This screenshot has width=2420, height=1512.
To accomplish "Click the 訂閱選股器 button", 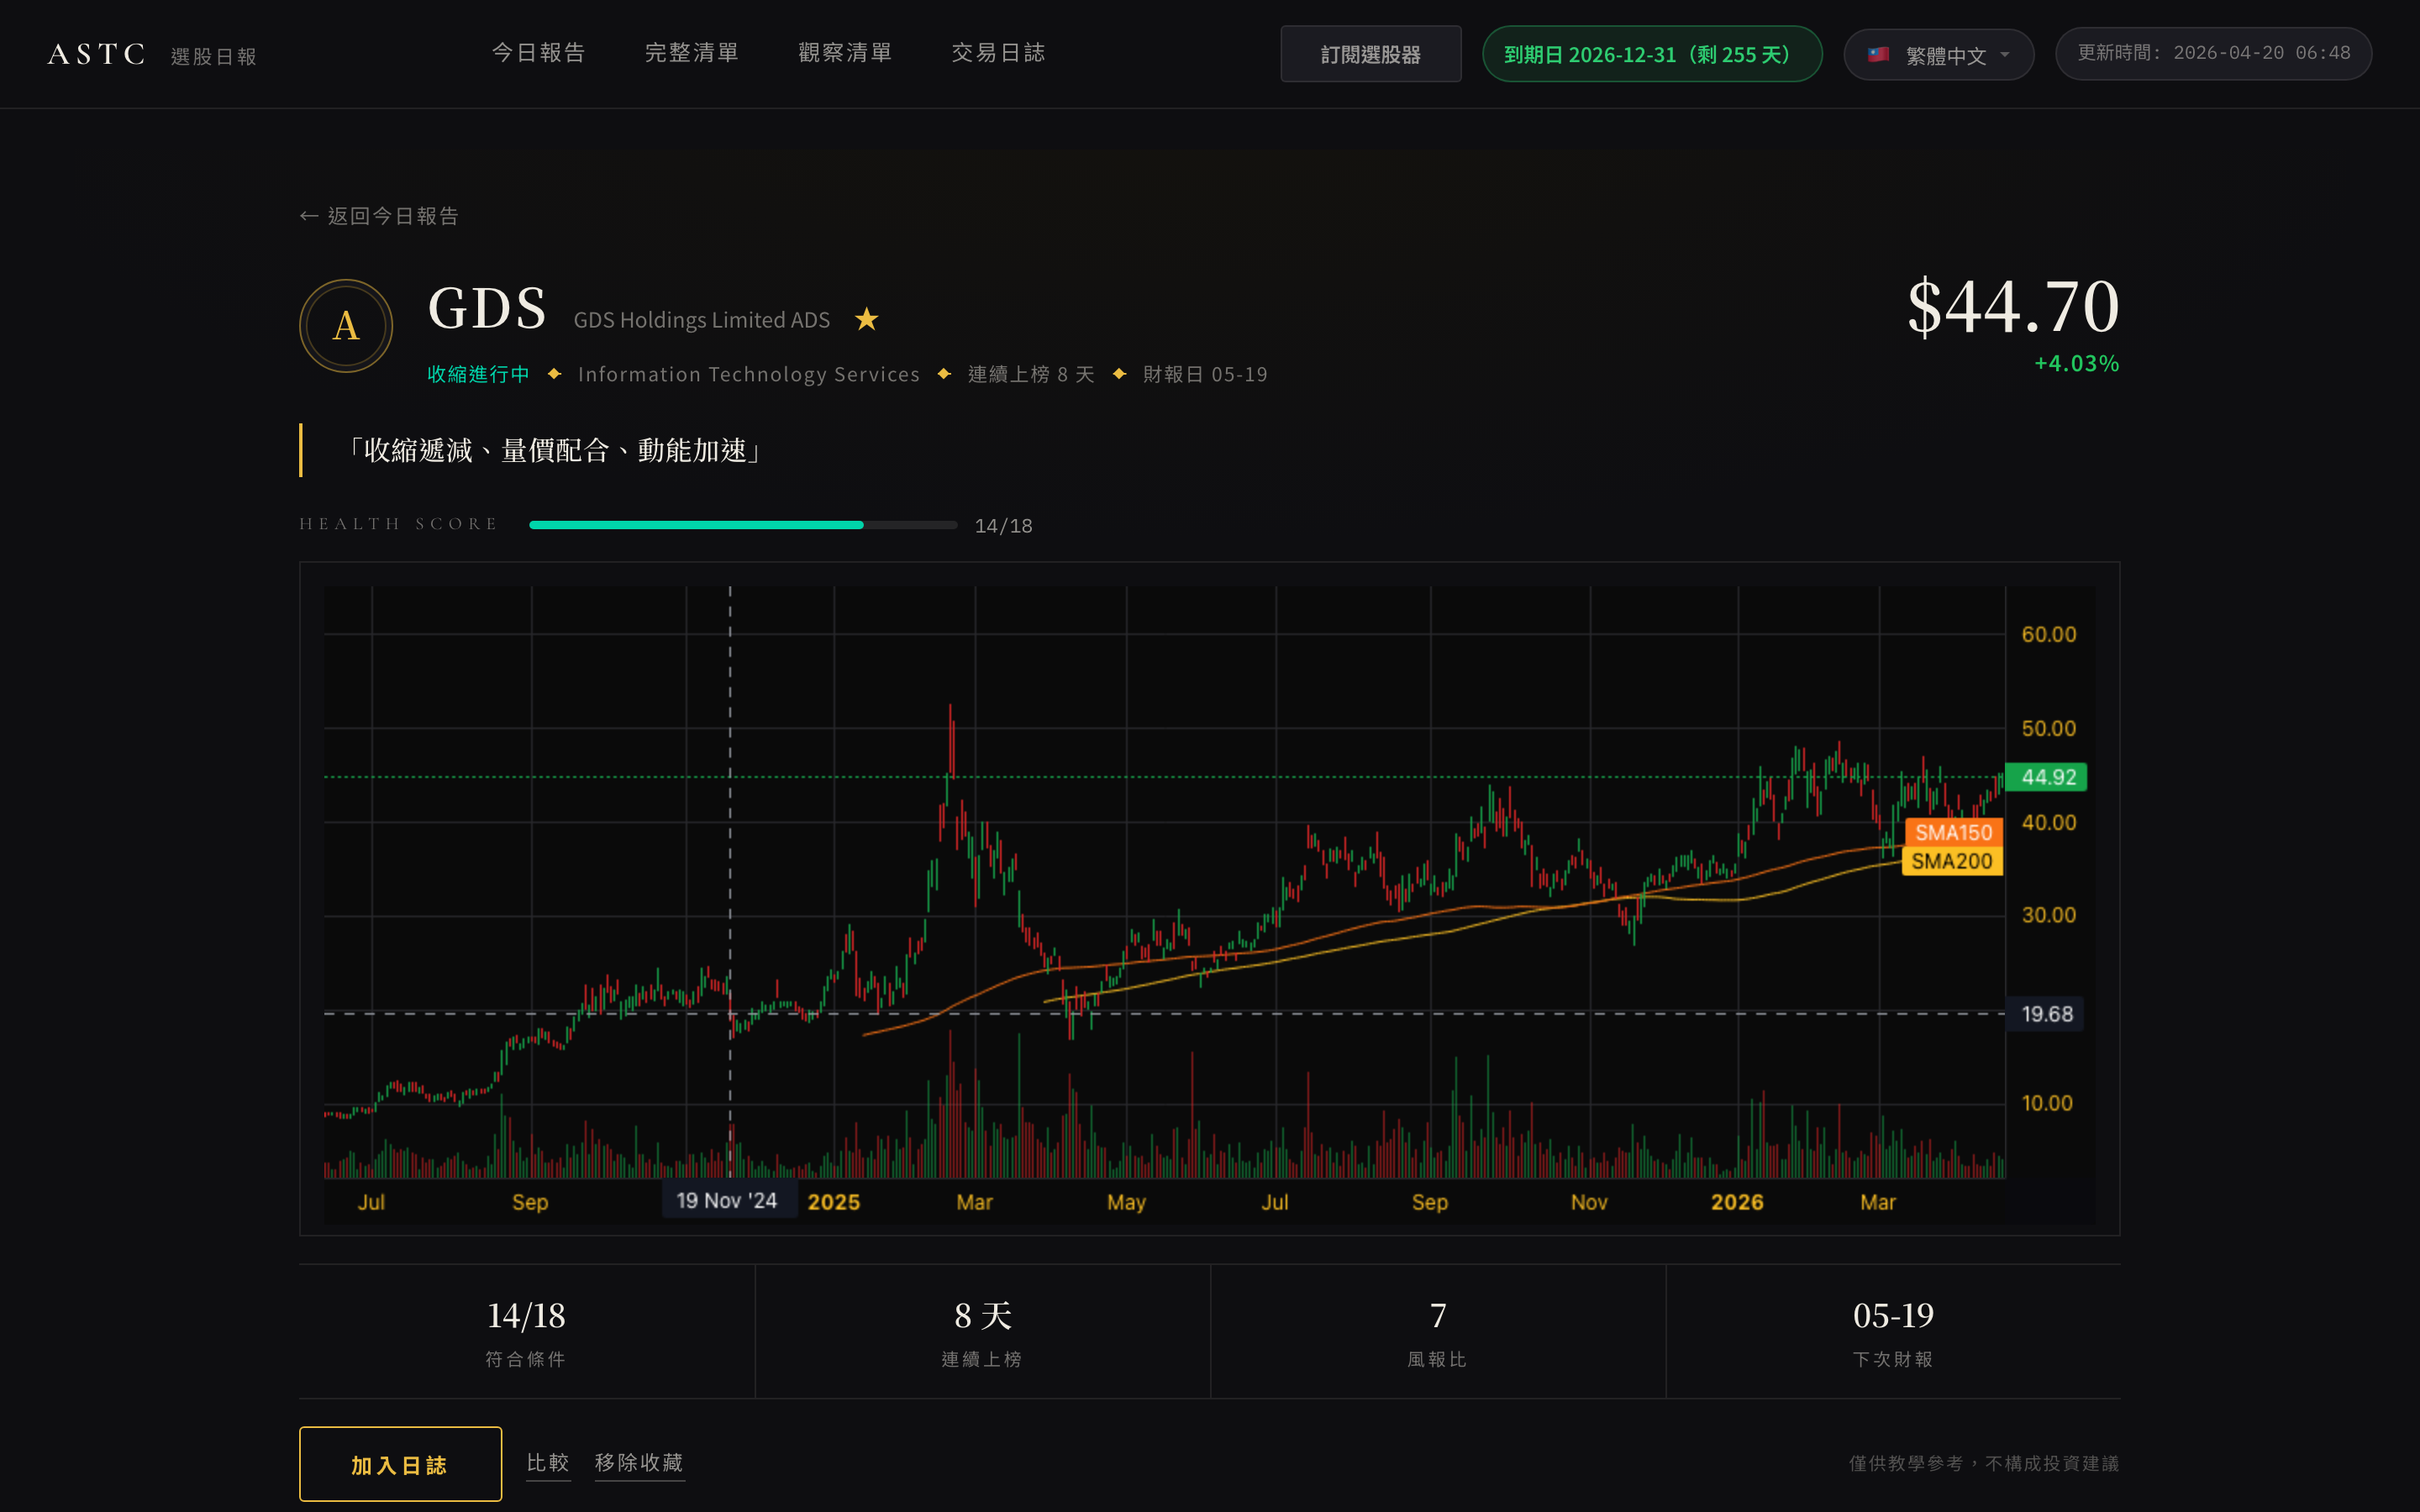I will (1370, 54).
